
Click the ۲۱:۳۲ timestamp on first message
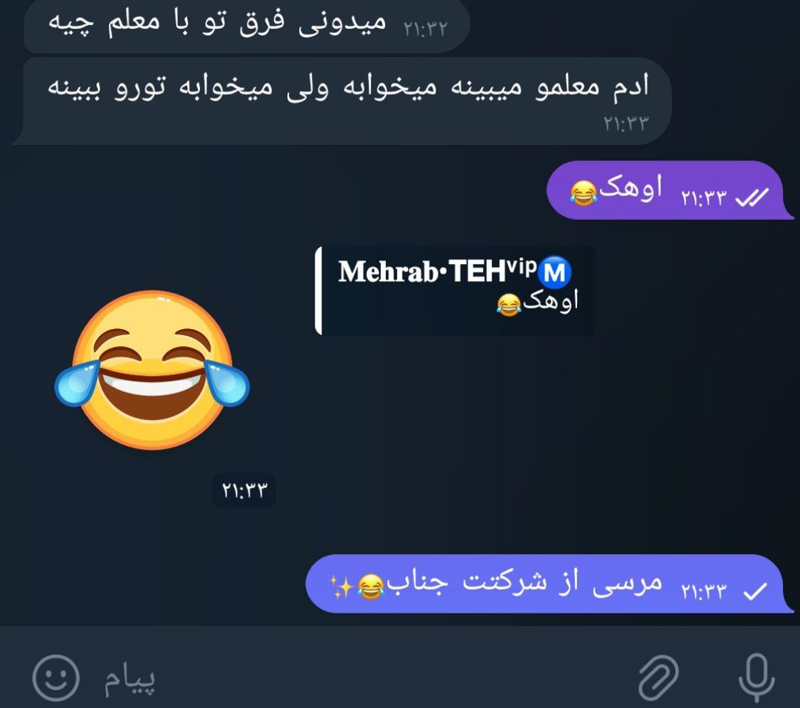pyautogui.click(x=426, y=29)
